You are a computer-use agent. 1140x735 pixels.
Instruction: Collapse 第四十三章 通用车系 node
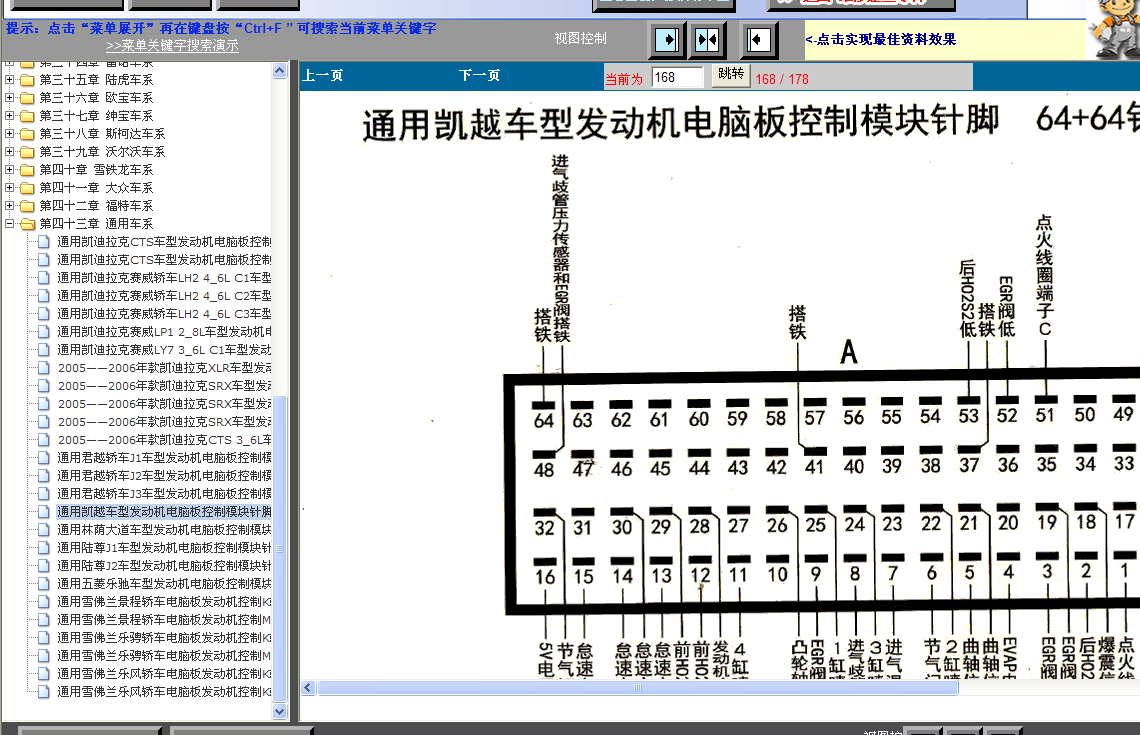pyautogui.click(x=9, y=223)
